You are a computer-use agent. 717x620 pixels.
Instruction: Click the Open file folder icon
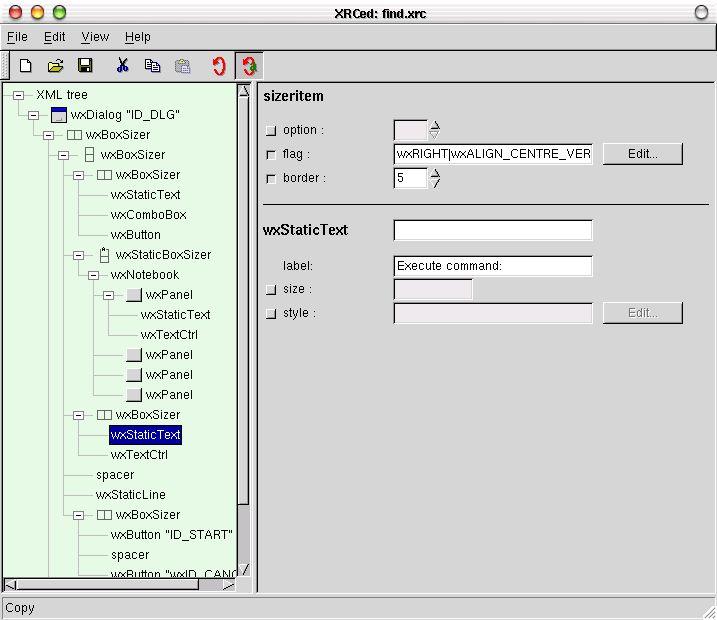click(55, 66)
